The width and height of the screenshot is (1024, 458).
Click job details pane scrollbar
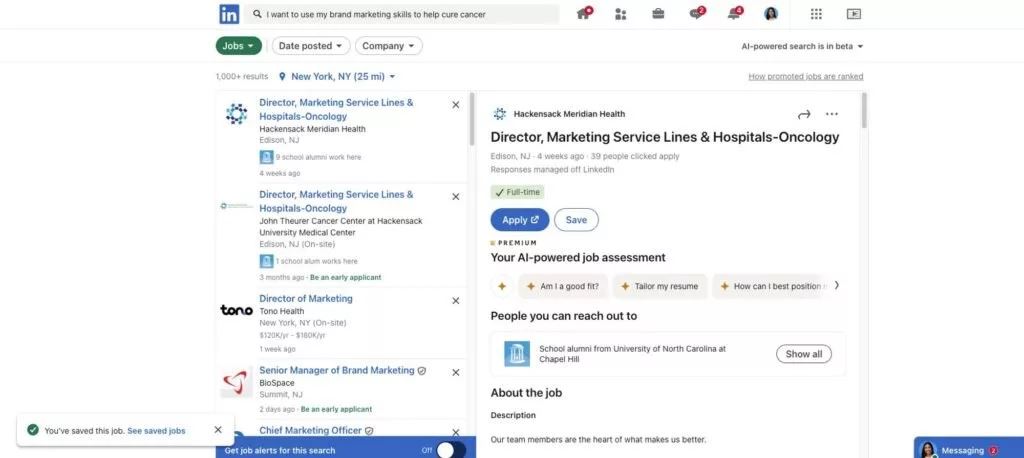(865, 110)
